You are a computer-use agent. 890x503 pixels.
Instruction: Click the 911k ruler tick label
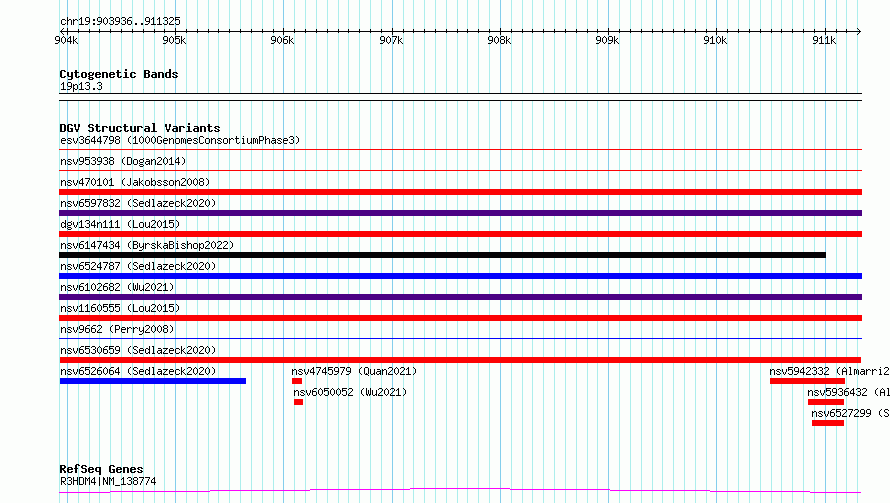click(824, 40)
